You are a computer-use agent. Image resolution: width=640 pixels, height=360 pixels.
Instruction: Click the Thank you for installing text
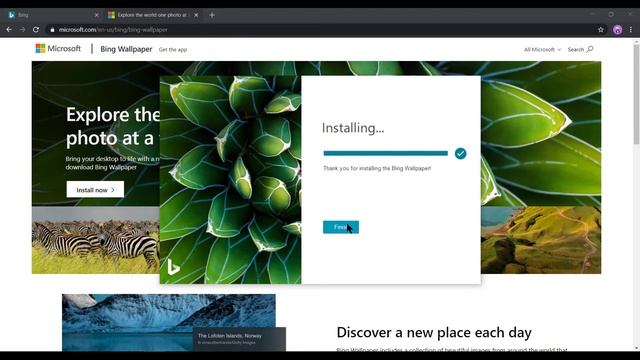point(377,168)
